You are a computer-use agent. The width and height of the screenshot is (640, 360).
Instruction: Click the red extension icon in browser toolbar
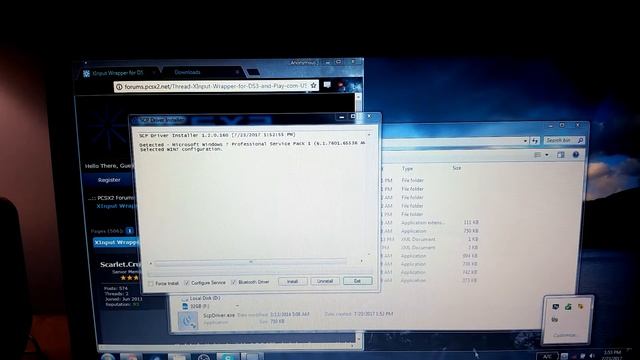341,85
